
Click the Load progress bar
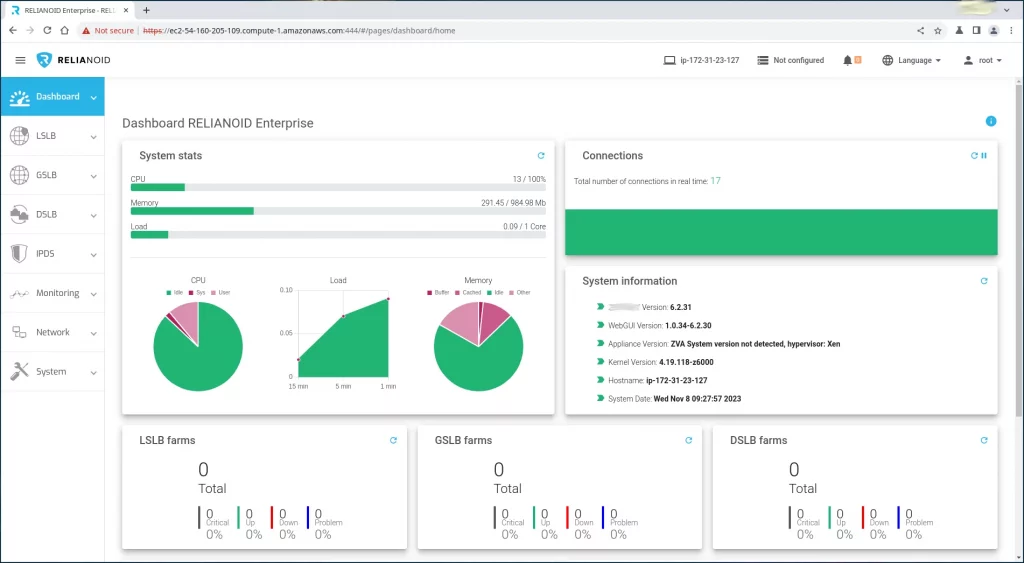pyautogui.click(x=338, y=234)
